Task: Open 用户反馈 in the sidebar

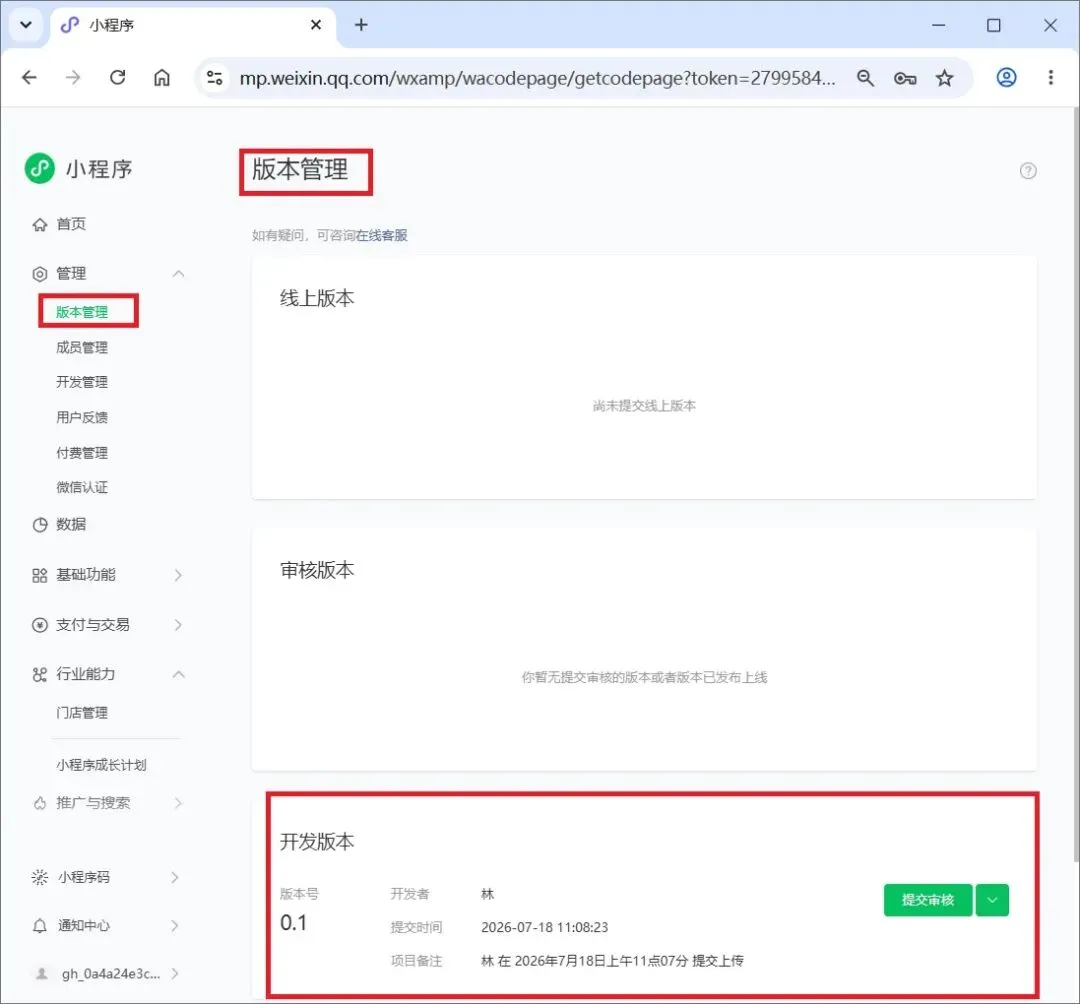Action: [x=82, y=417]
